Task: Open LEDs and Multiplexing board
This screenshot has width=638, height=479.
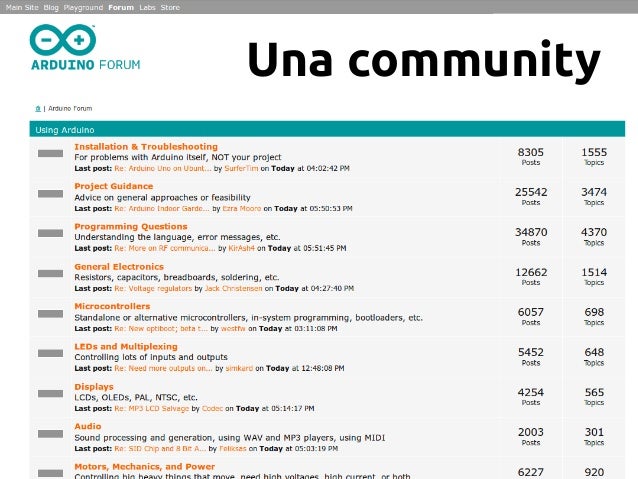Action: click(x=126, y=346)
